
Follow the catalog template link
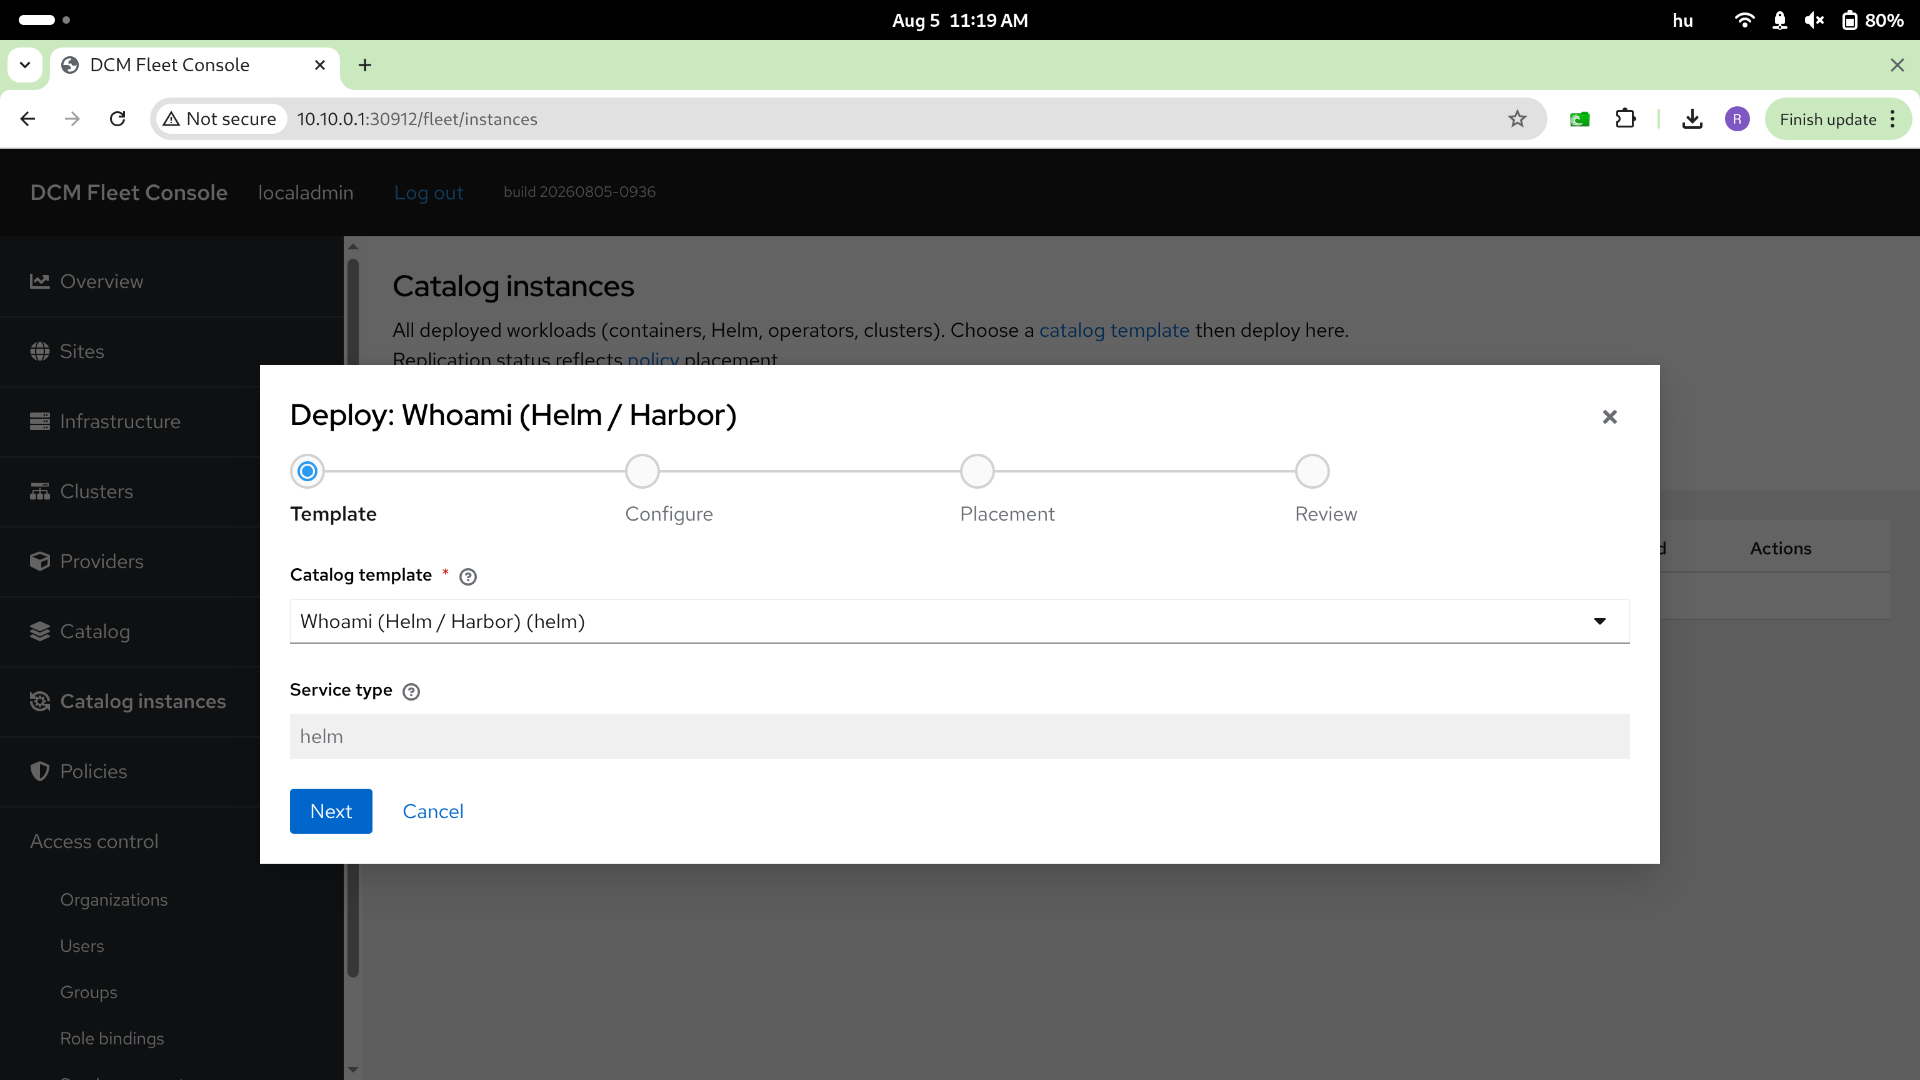point(1114,330)
